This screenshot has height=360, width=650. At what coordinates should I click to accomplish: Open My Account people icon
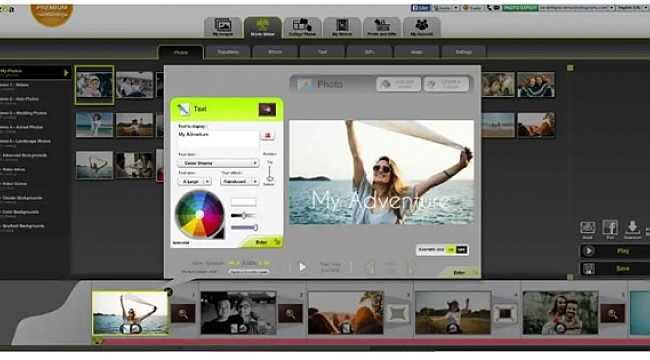(x=422, y=27)
